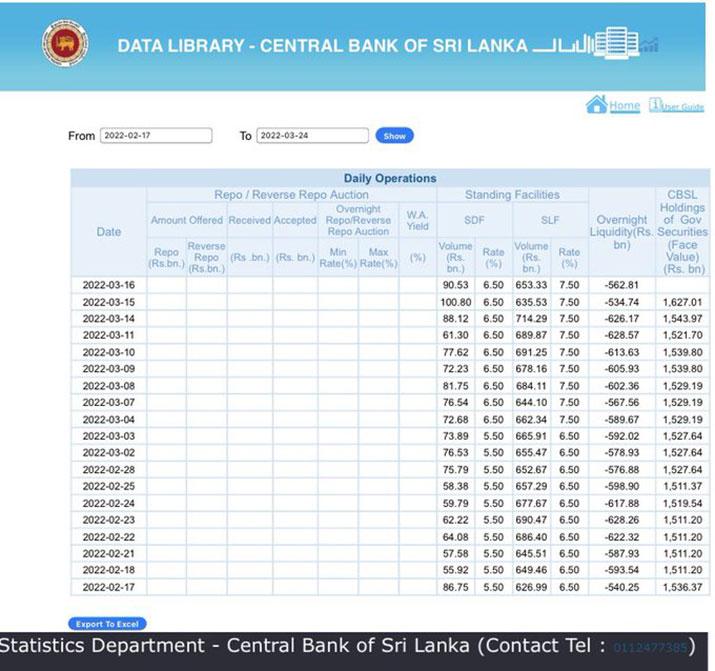Select the date cell 2022-03-08
The image size is (715, 671).
point(109,386)
